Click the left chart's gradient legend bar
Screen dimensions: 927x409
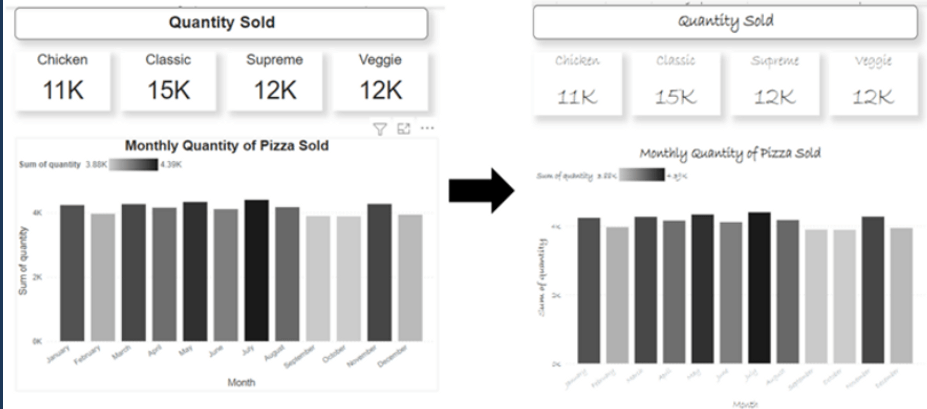click(134, 165)
